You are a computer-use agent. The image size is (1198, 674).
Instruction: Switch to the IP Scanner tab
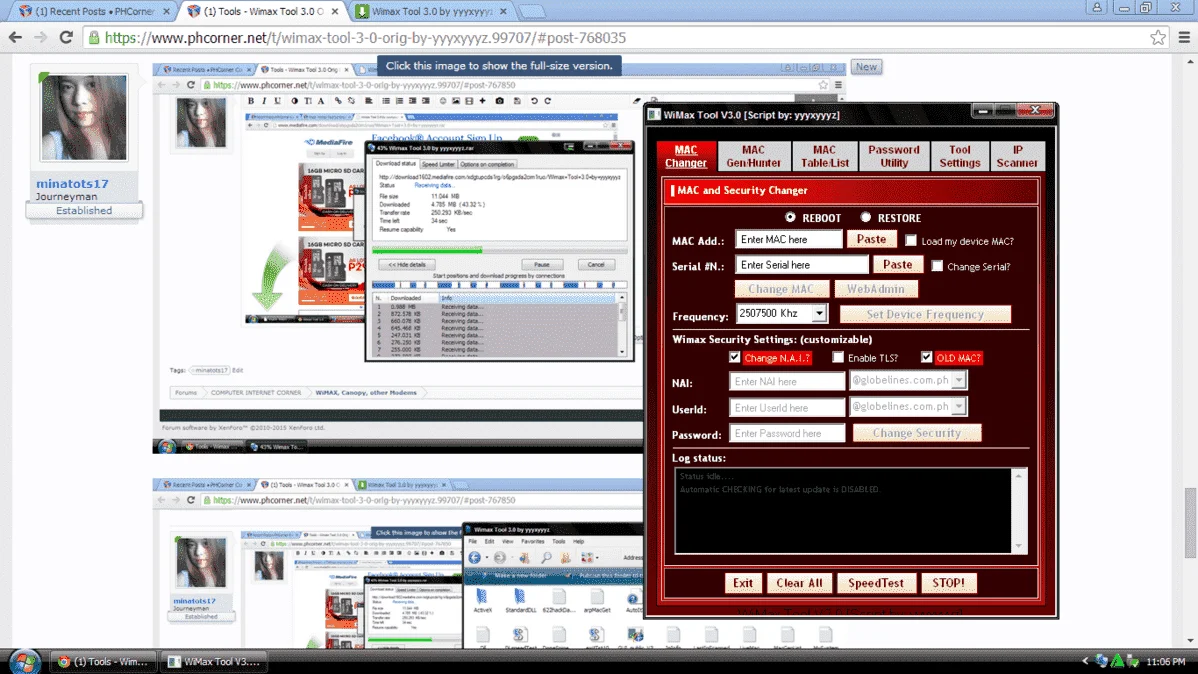(1017, 156)
